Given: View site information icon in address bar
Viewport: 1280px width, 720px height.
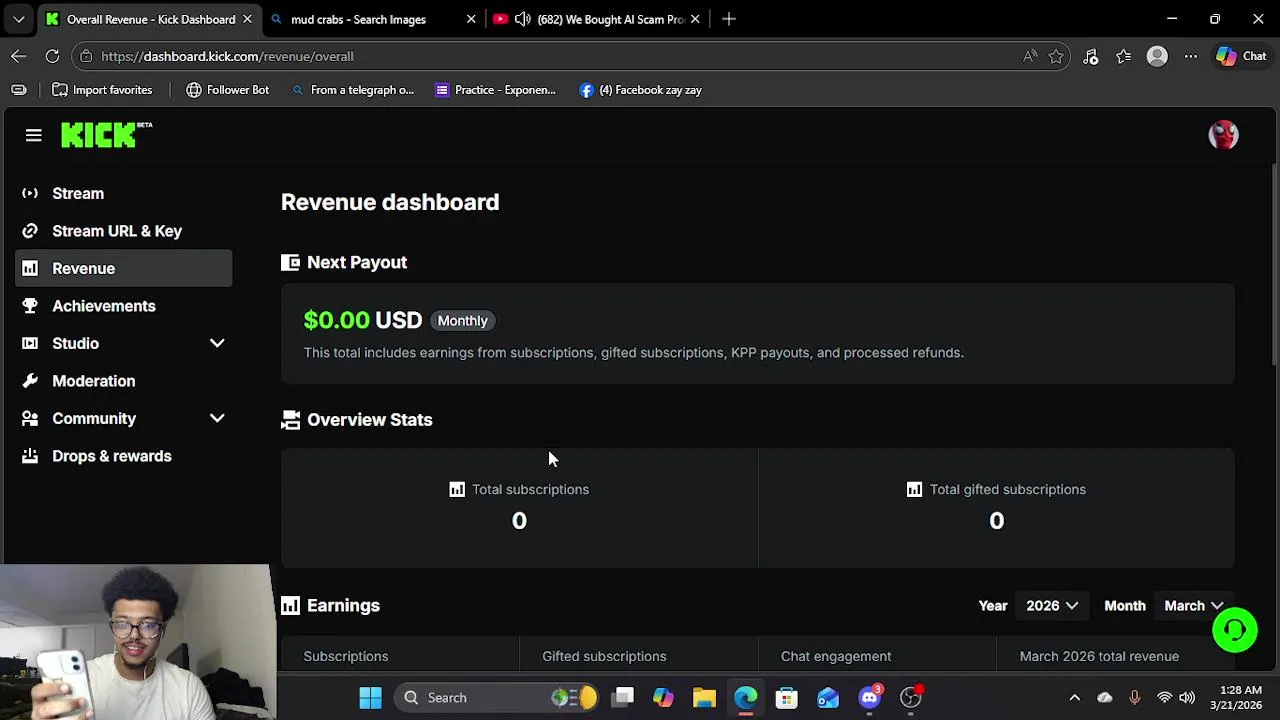Looking at the screenshot, I should tap(86, 56).
